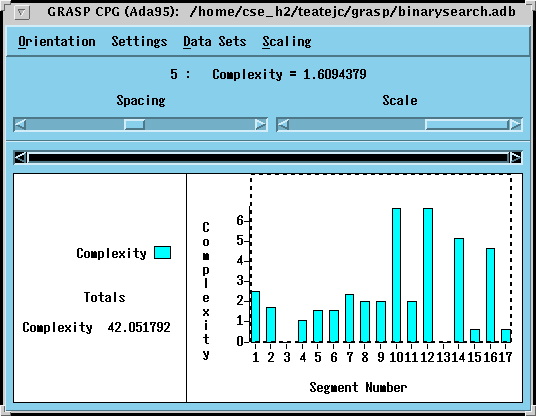Image resolution: width=536 pixels, height=416 pixels.
Task: Click the Scale slider thumb
Action: (467, 124)
